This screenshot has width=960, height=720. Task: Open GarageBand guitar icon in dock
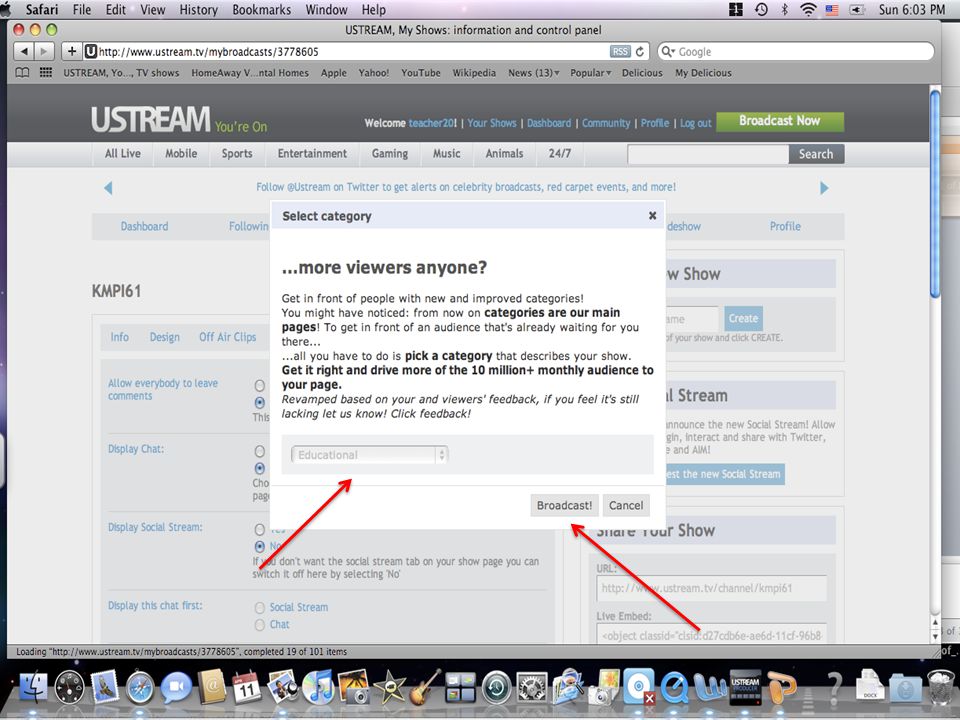[x=425, y=686]
